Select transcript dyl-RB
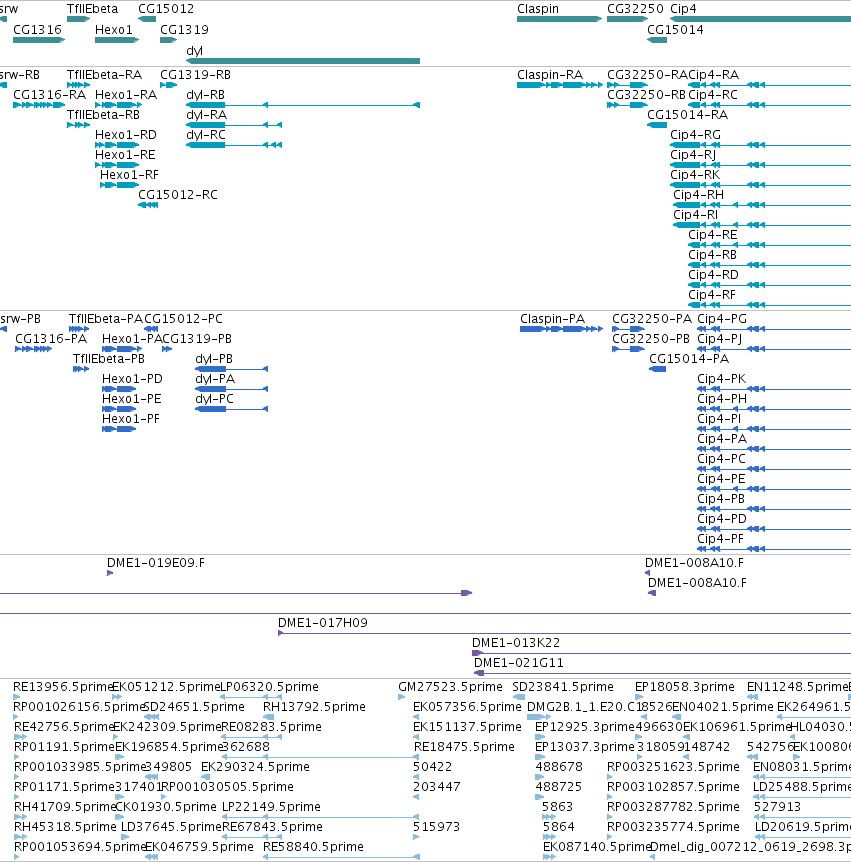851x862 pixels. [x=303, y=105]
